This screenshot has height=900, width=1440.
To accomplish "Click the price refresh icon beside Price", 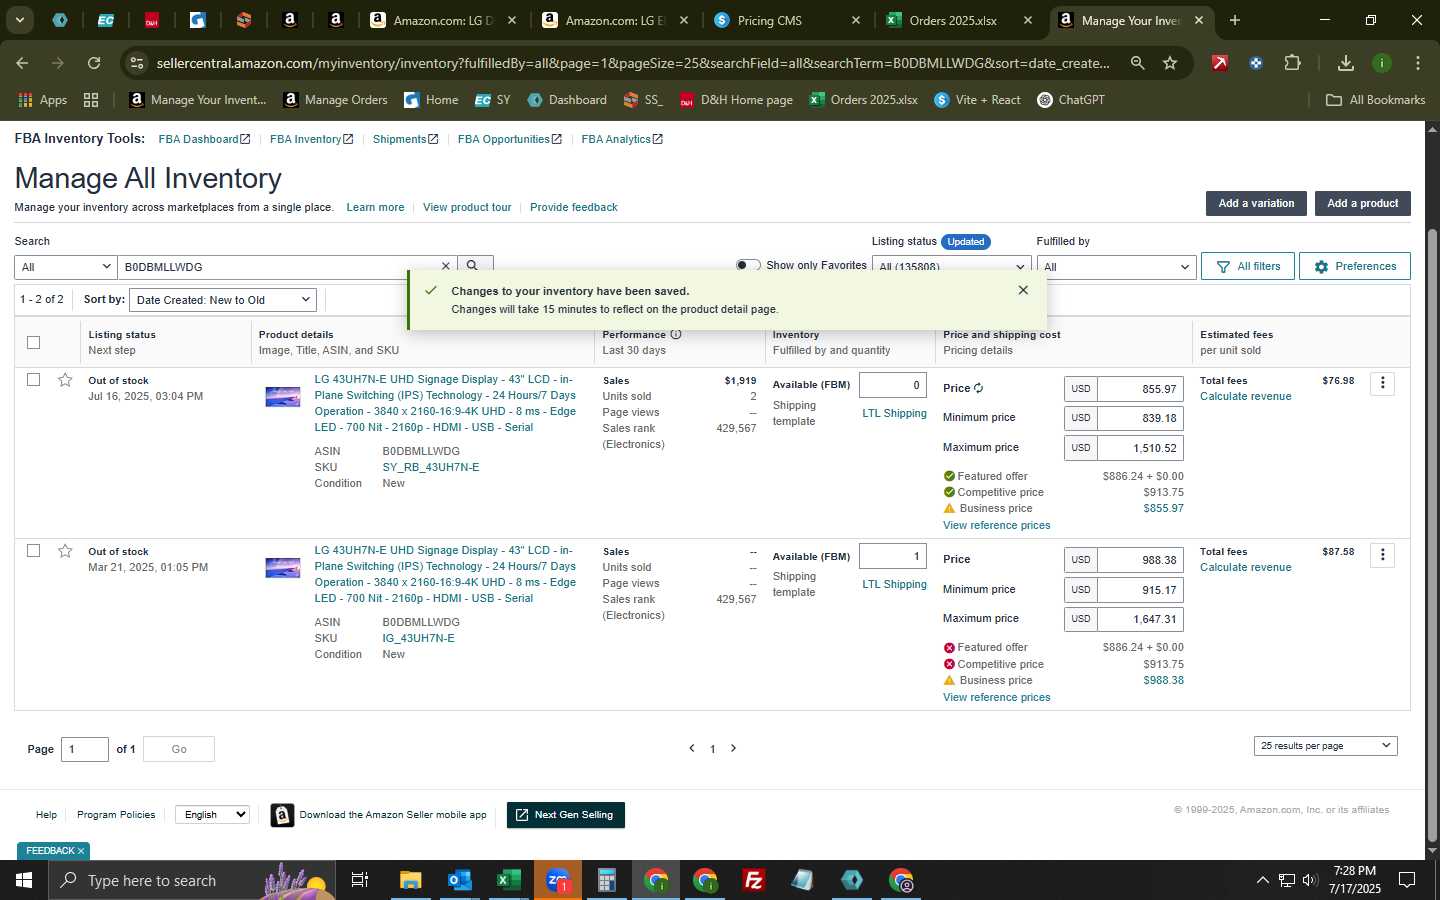I will coord(978,388).
